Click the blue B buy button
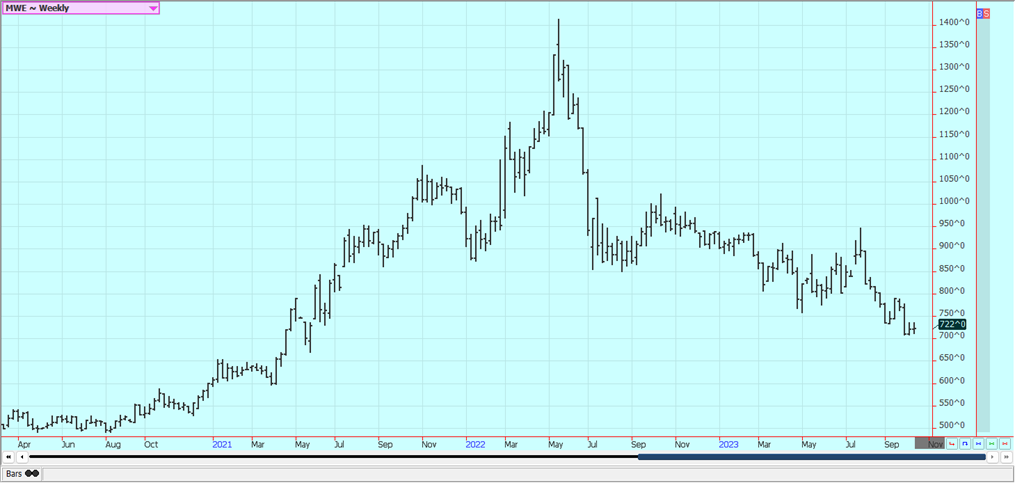Viewport: 1015px width, 483px height. tap(980, 14)
